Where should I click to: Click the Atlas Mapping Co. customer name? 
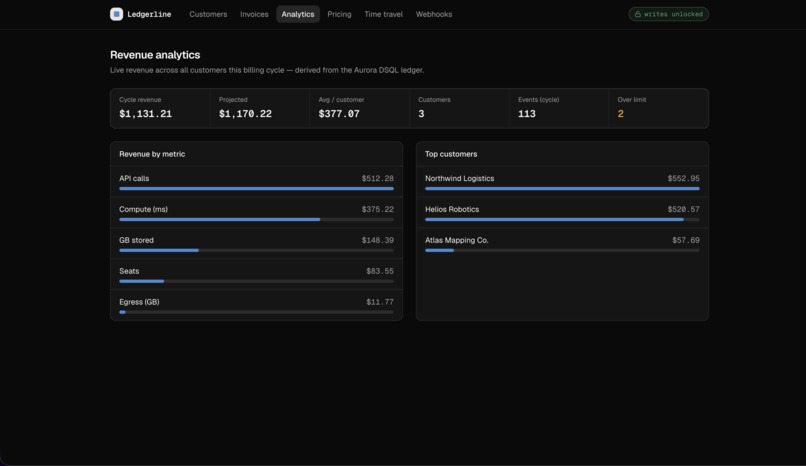pyautogui.click(x=456, y=240)
